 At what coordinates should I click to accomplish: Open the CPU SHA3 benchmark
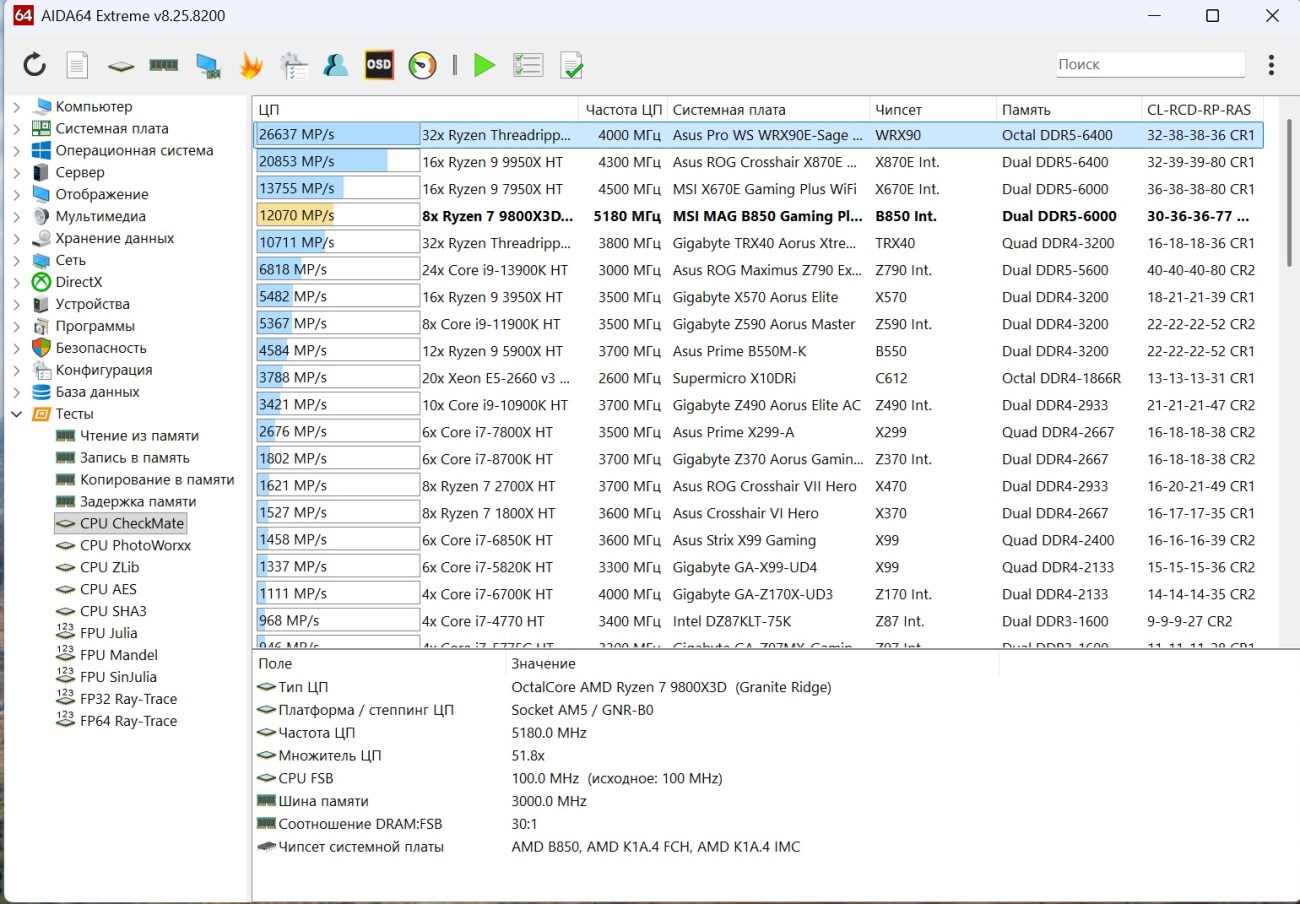tap(111, 611)
